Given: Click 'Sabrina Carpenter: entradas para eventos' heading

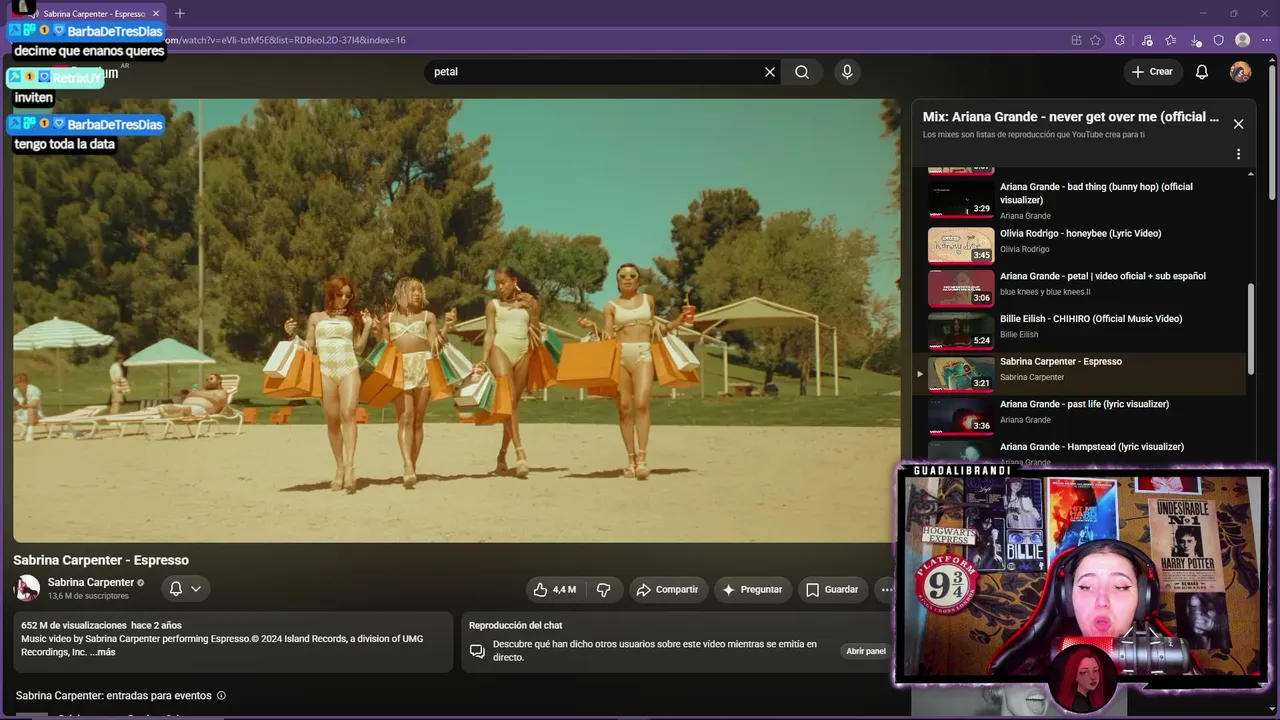Looking at the screenshot, I should click(x=113, y=695).
